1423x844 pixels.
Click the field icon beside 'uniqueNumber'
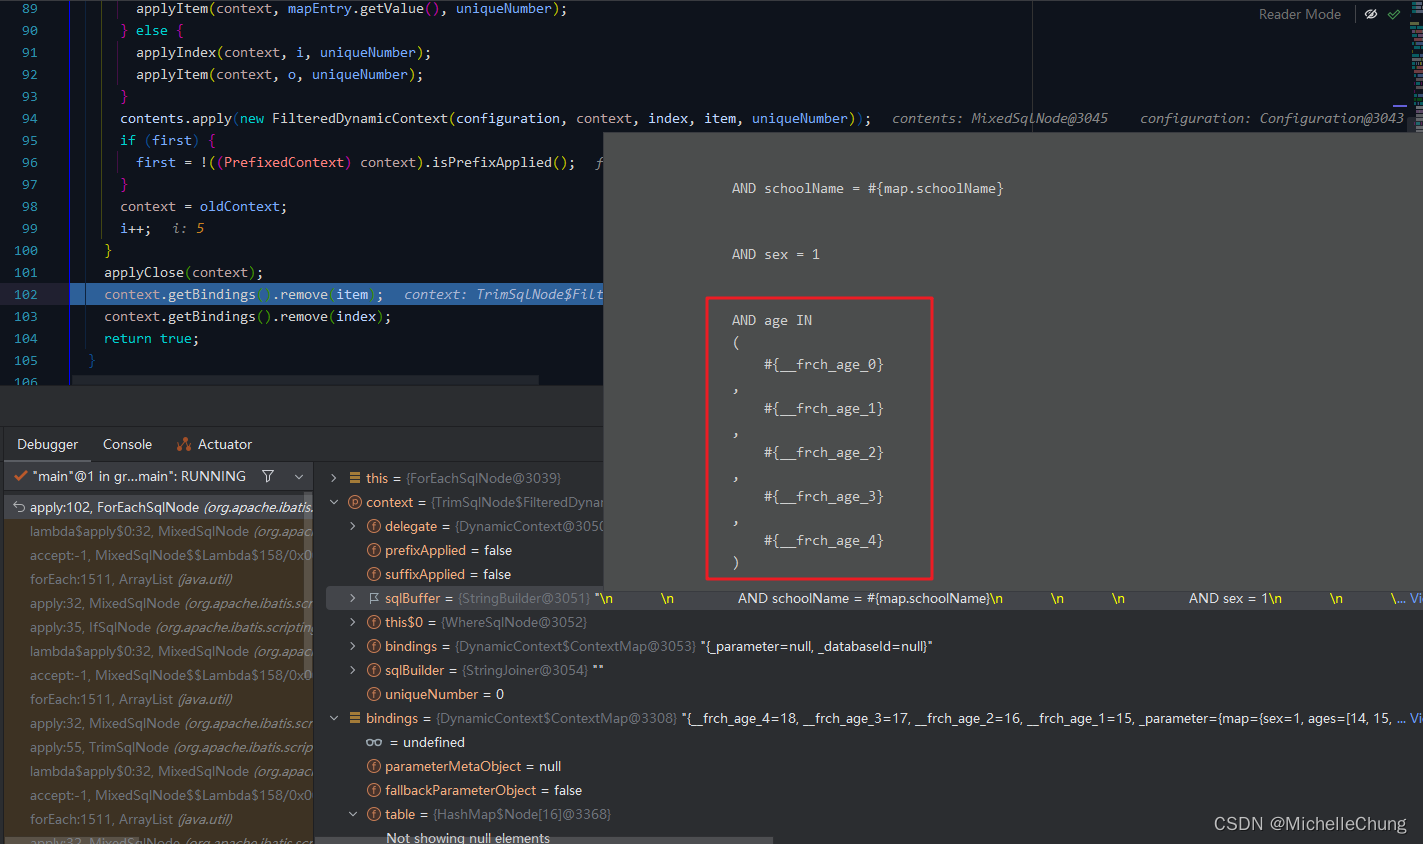(x=374, y=694)
